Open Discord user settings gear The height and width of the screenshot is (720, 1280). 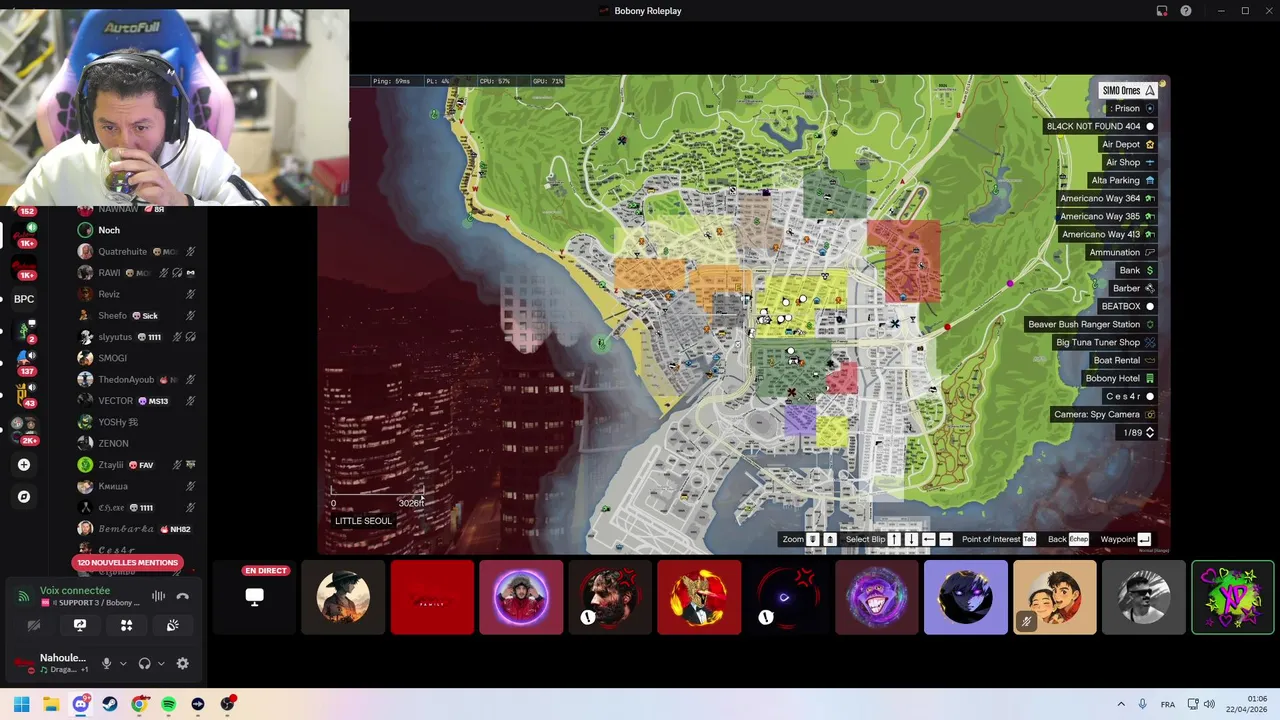[x=182, y=663]
